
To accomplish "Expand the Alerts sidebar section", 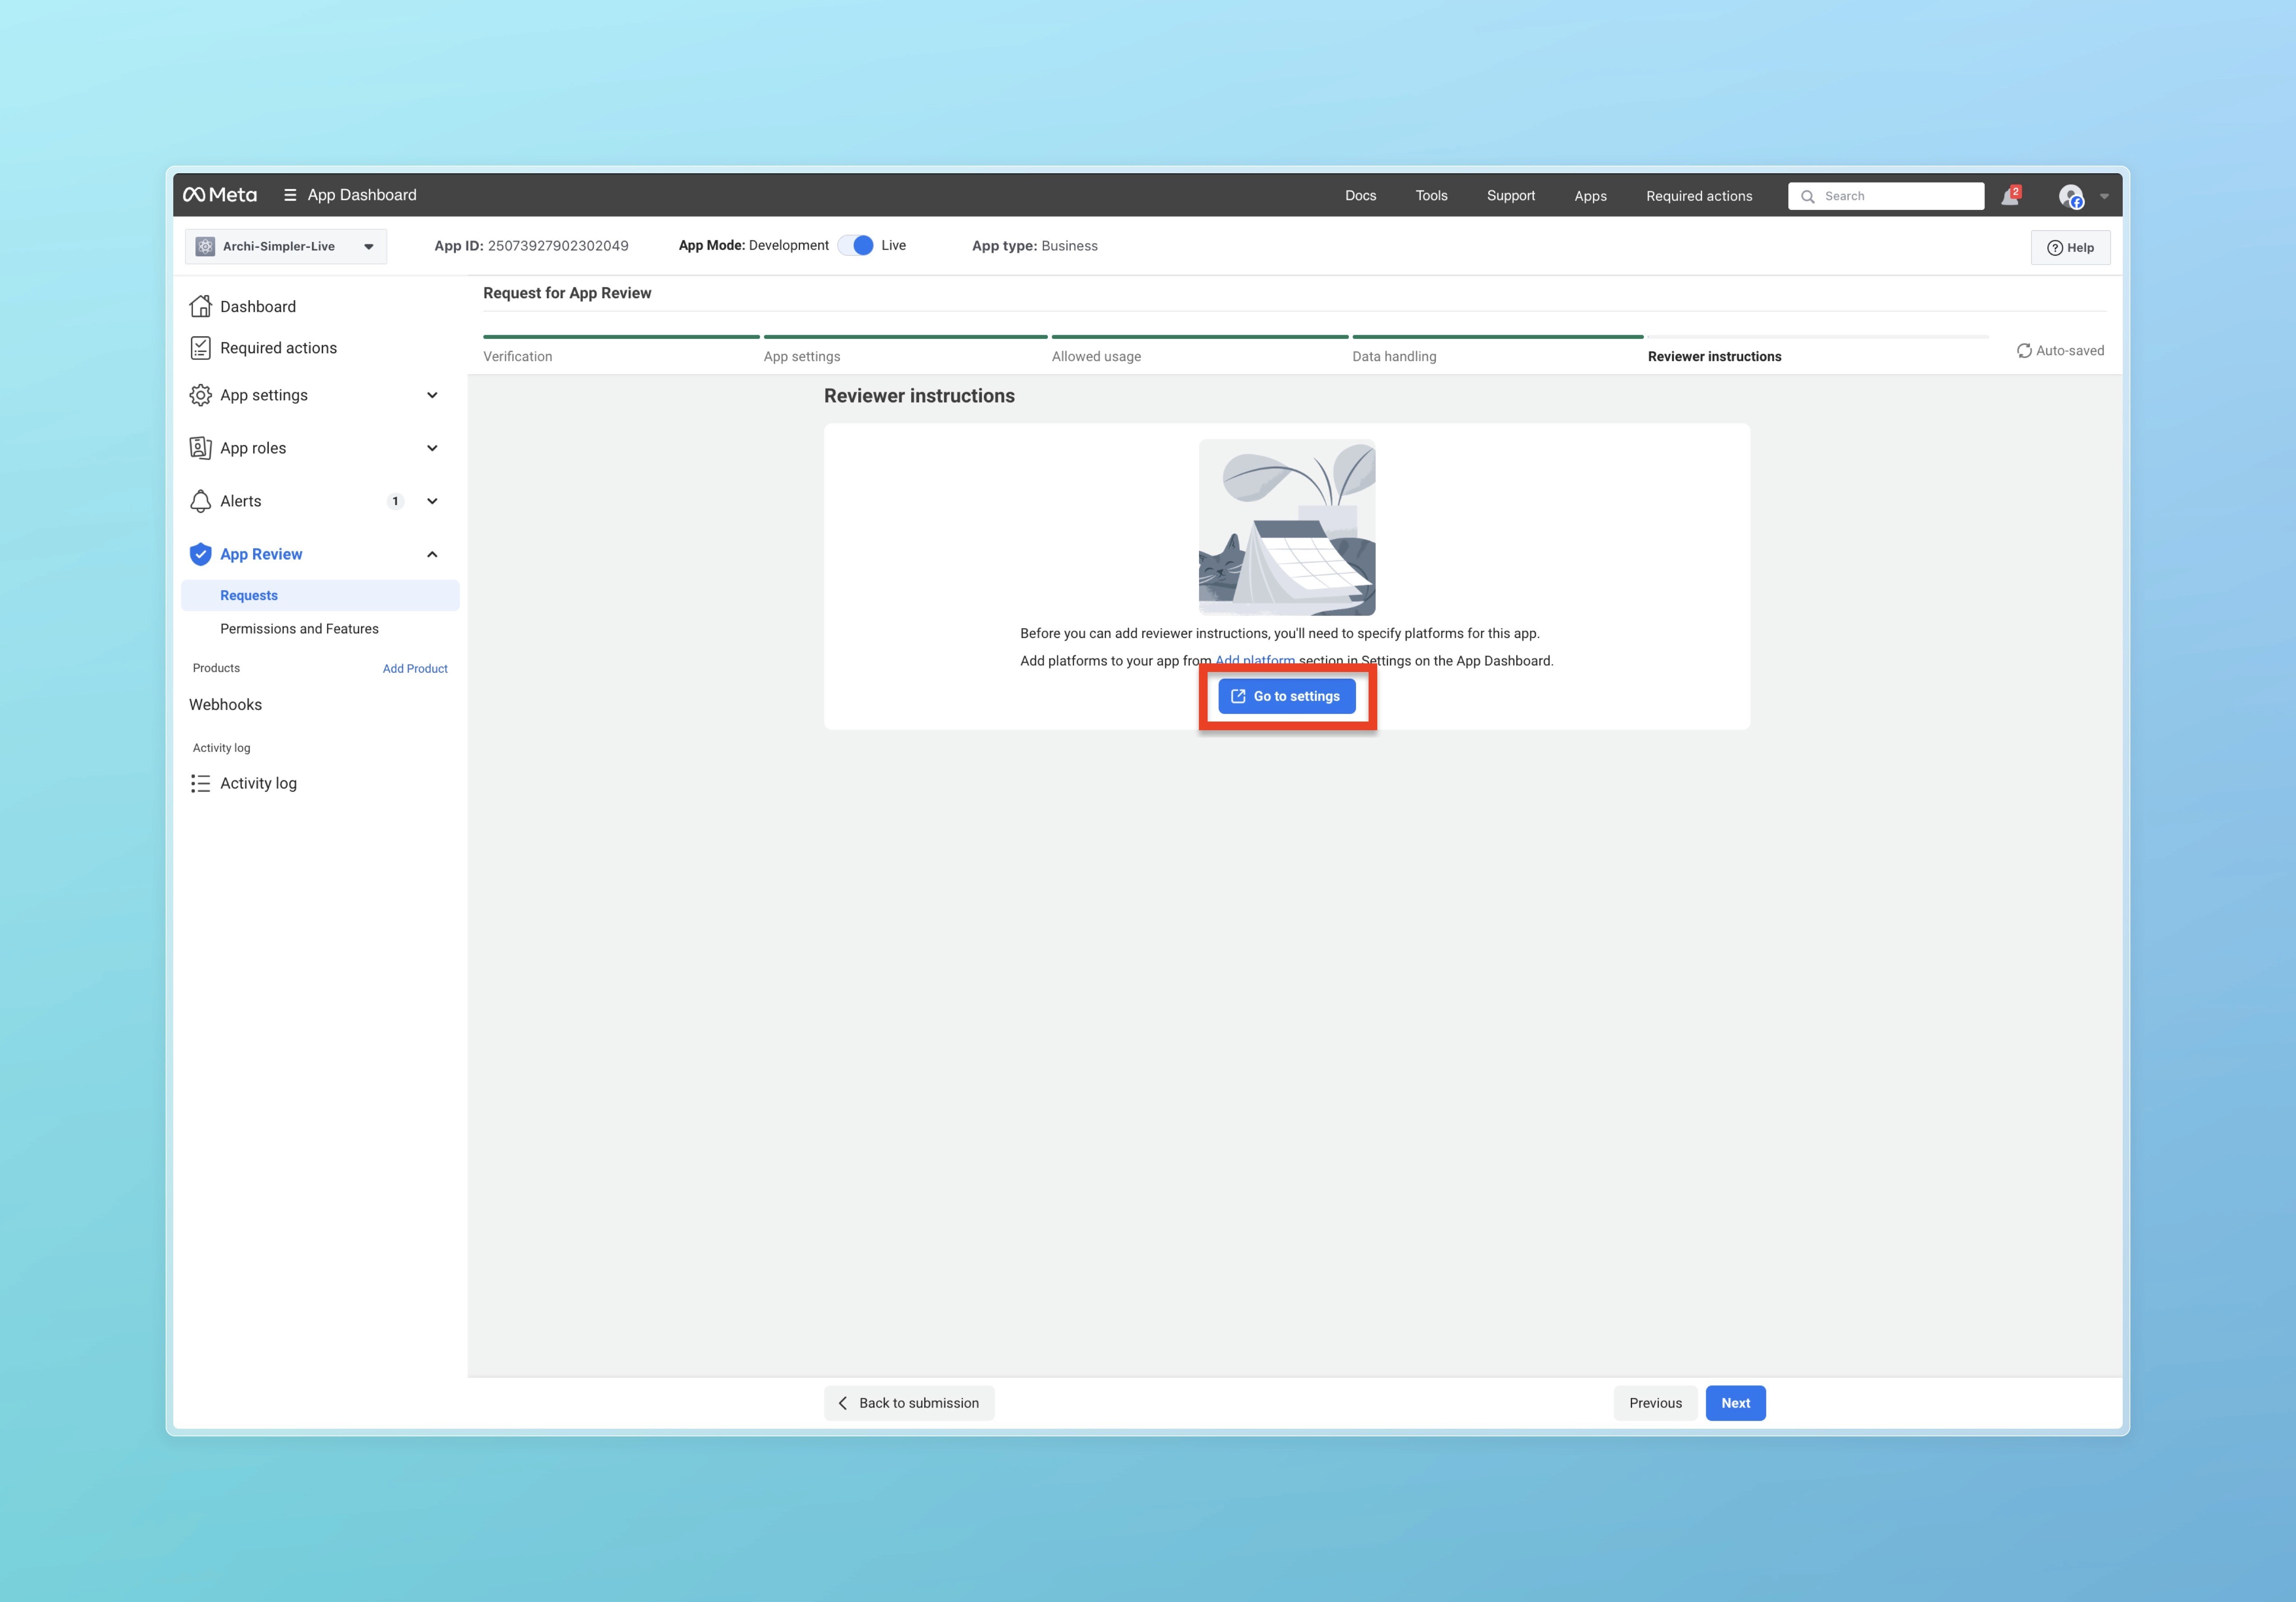I will pos(432,501).
